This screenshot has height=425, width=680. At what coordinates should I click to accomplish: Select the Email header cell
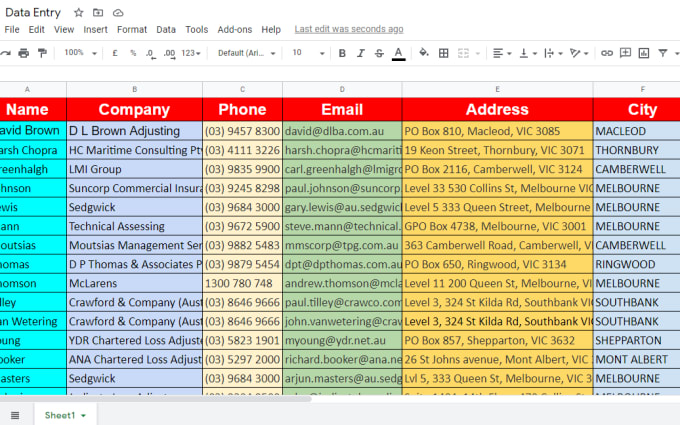point(342,109)
